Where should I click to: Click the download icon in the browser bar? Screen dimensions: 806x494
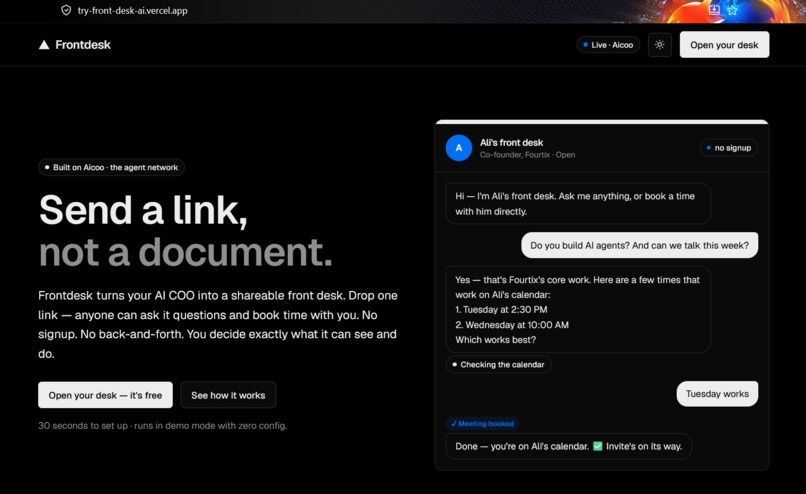pyautogui.click(x=715, y=9)
